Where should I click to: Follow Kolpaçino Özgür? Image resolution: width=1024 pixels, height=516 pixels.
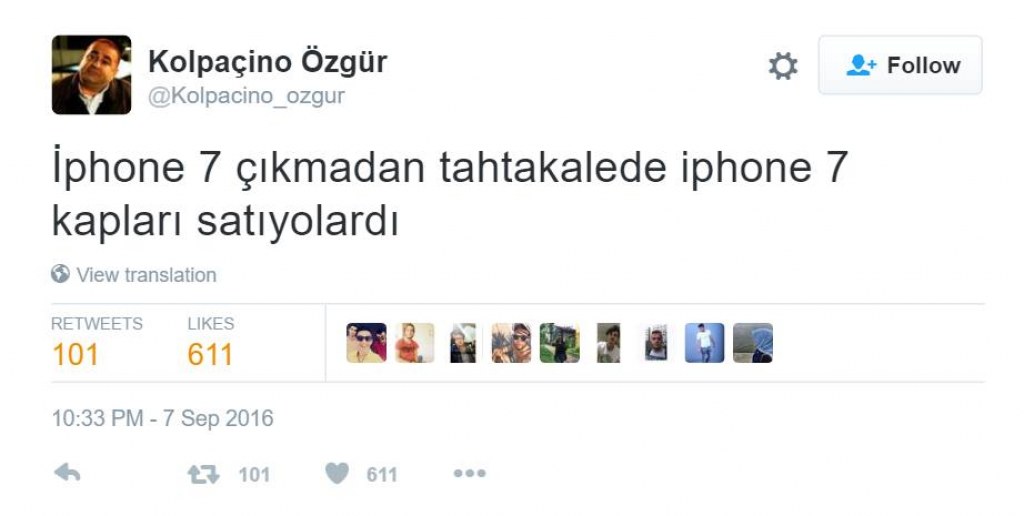900,65
